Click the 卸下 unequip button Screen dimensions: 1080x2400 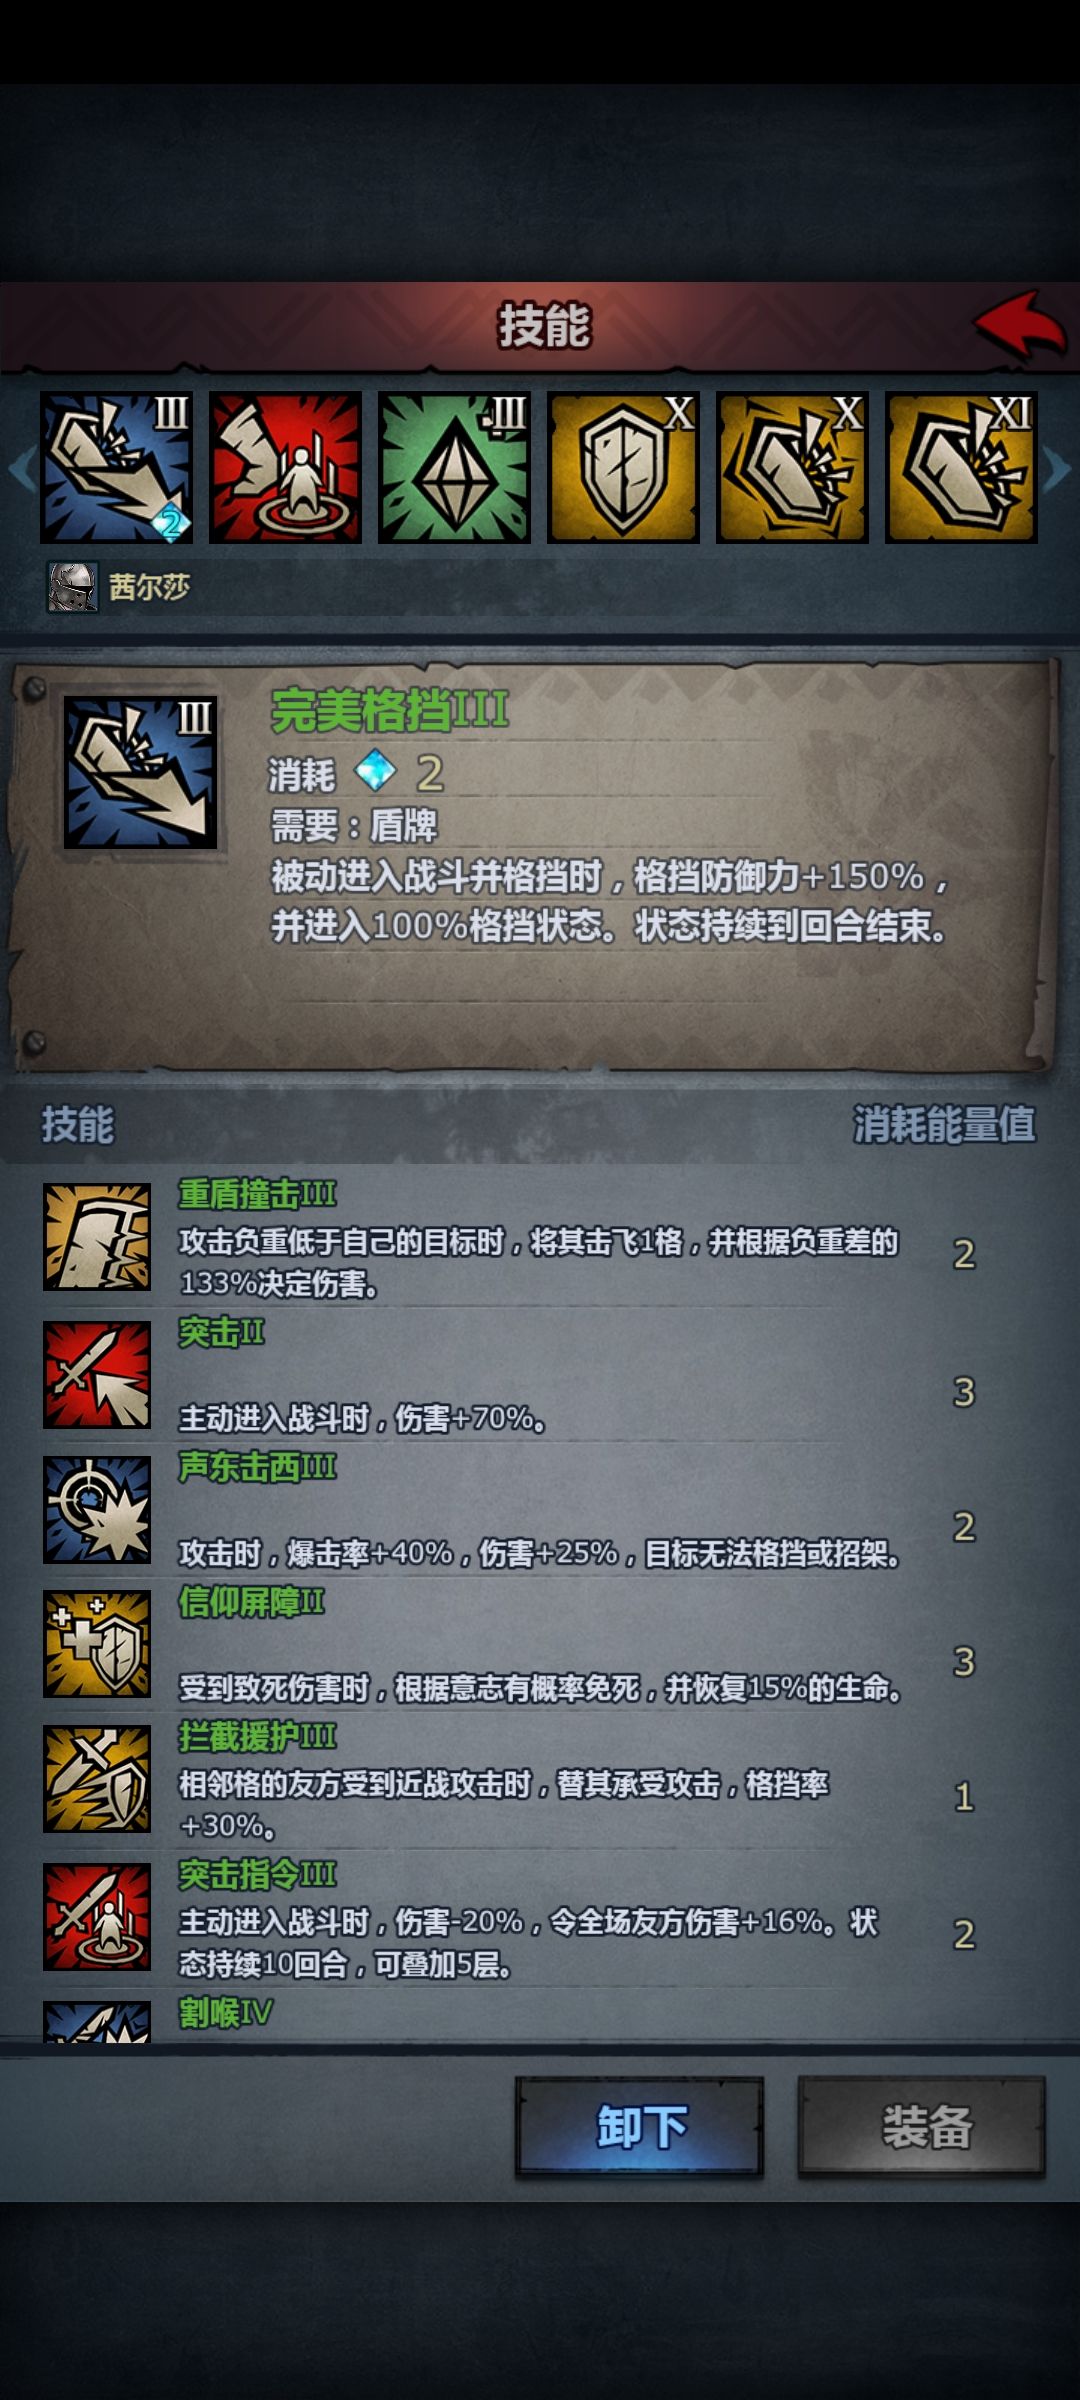(640, 2127)
